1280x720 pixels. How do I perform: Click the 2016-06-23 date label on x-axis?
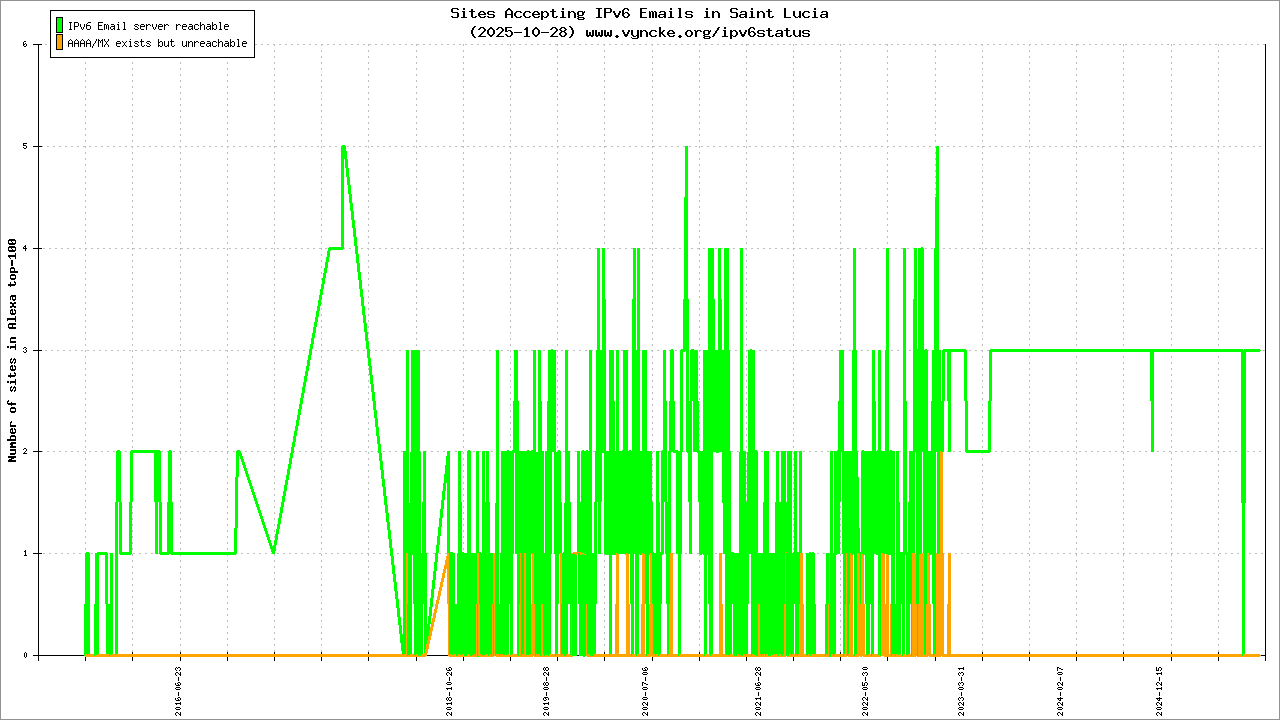click(179, 690)
